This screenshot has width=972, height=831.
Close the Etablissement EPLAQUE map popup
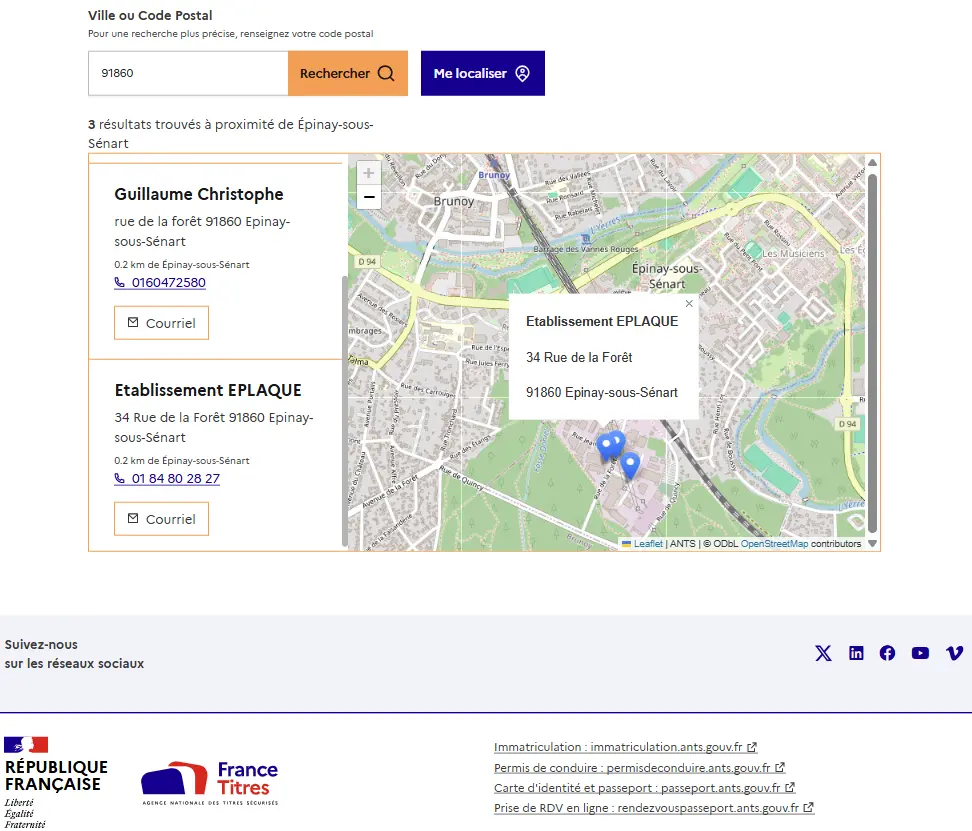(689, 303)
